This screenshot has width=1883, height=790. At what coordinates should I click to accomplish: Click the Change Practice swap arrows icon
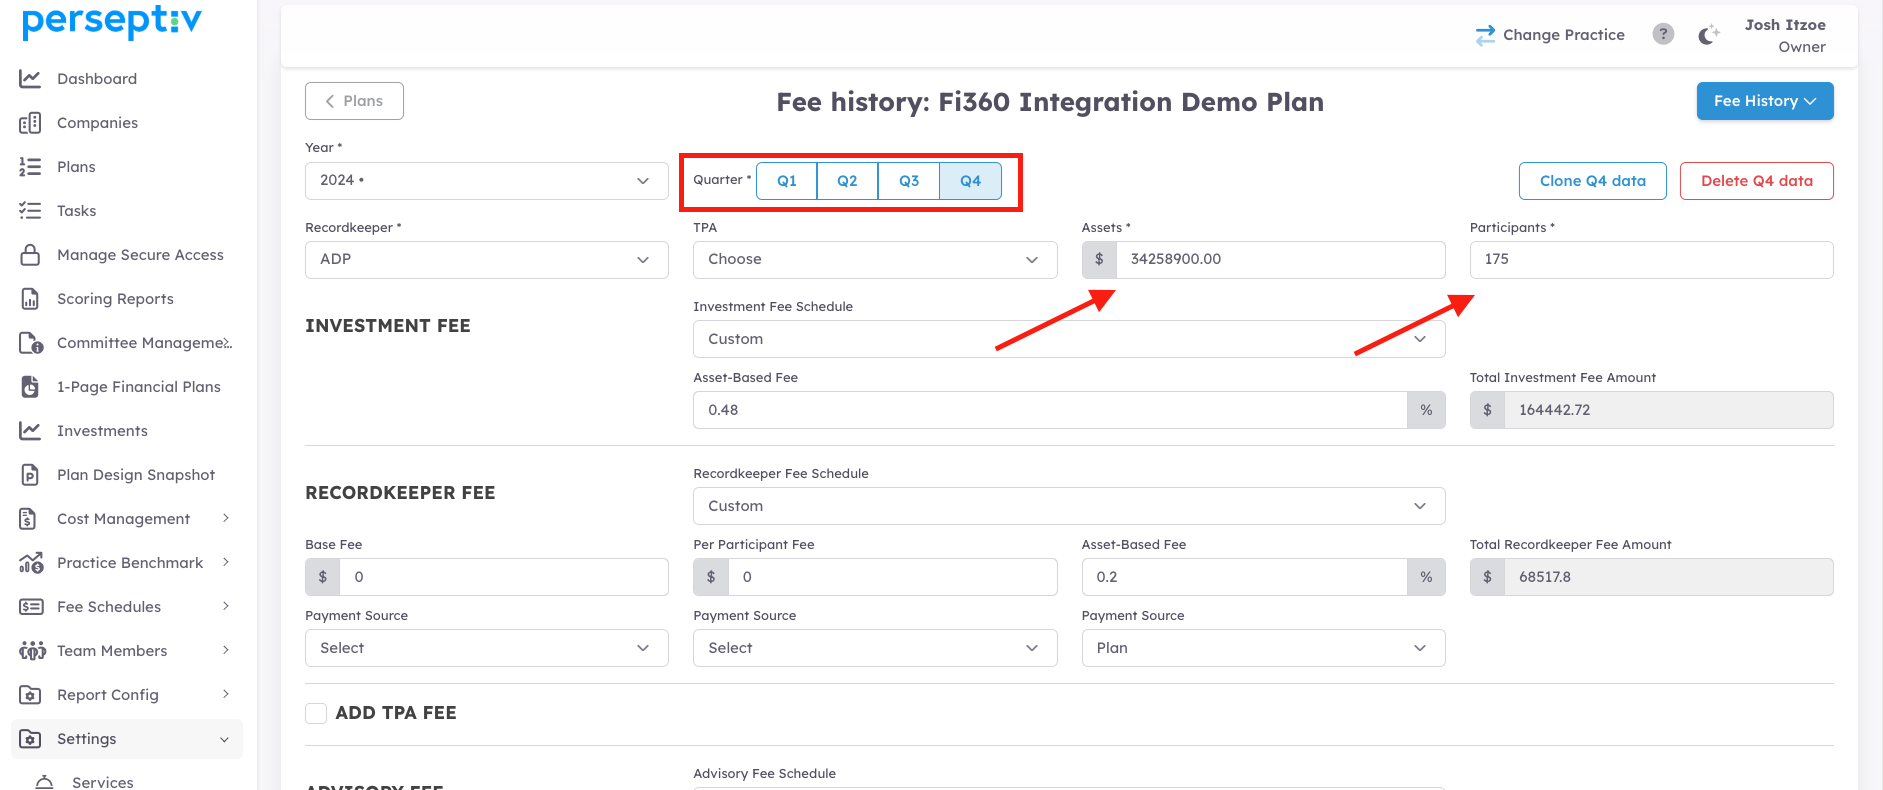[x=1485, y=35]
